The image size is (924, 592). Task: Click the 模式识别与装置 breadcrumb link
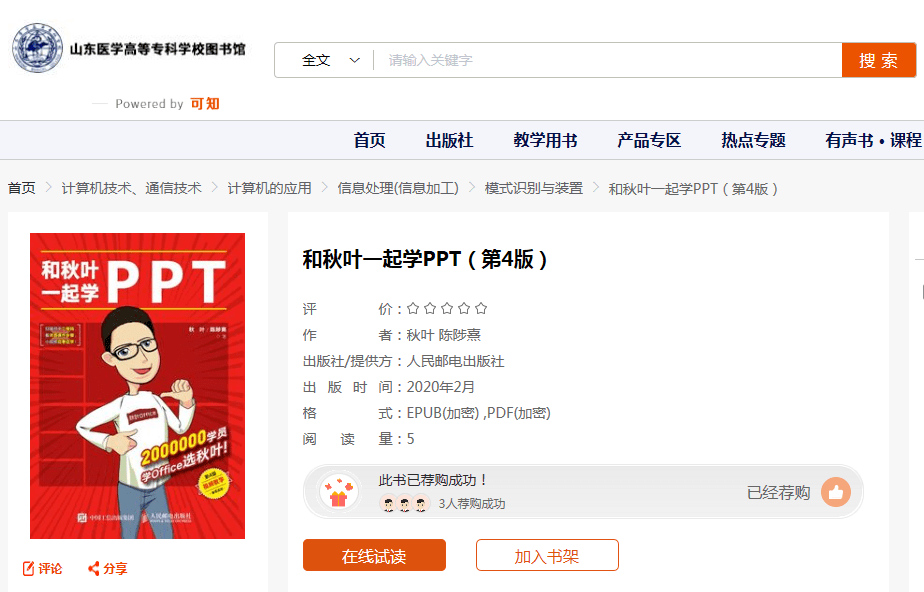point(533,188)
